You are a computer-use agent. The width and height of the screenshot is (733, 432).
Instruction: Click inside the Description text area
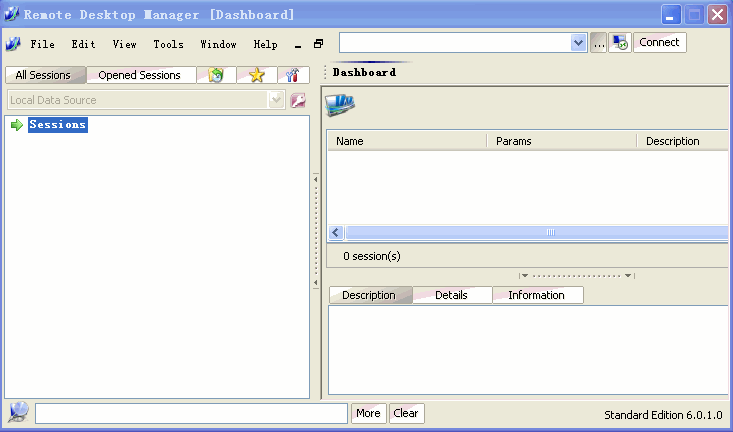pyautogui.click(x=528, y=350)
